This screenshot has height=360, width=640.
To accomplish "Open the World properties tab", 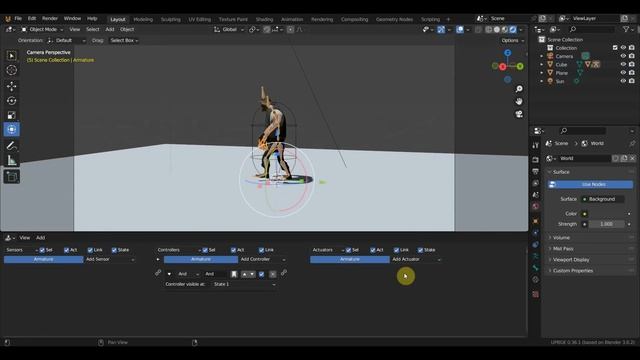I will [x=536, y=207].
